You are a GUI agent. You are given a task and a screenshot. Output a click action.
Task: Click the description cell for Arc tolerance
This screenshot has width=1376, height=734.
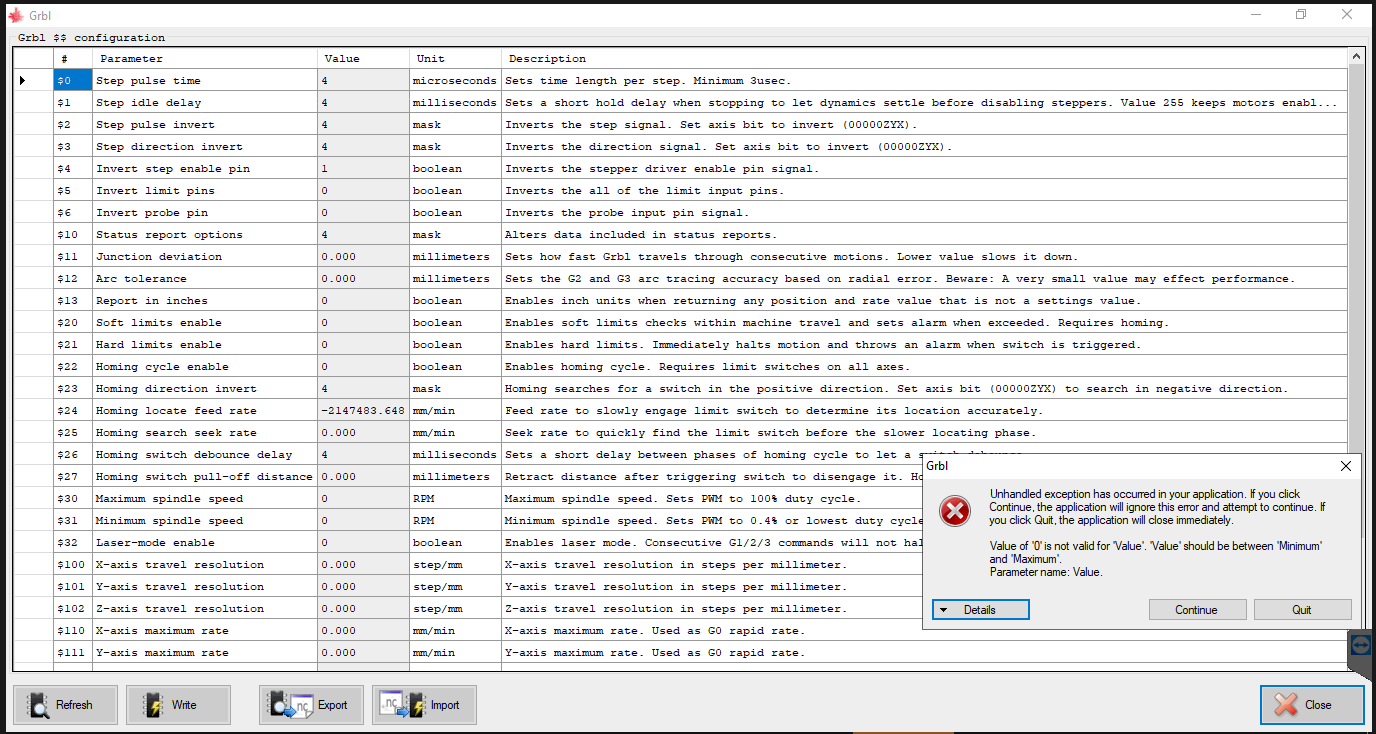[x=925, y=279]
